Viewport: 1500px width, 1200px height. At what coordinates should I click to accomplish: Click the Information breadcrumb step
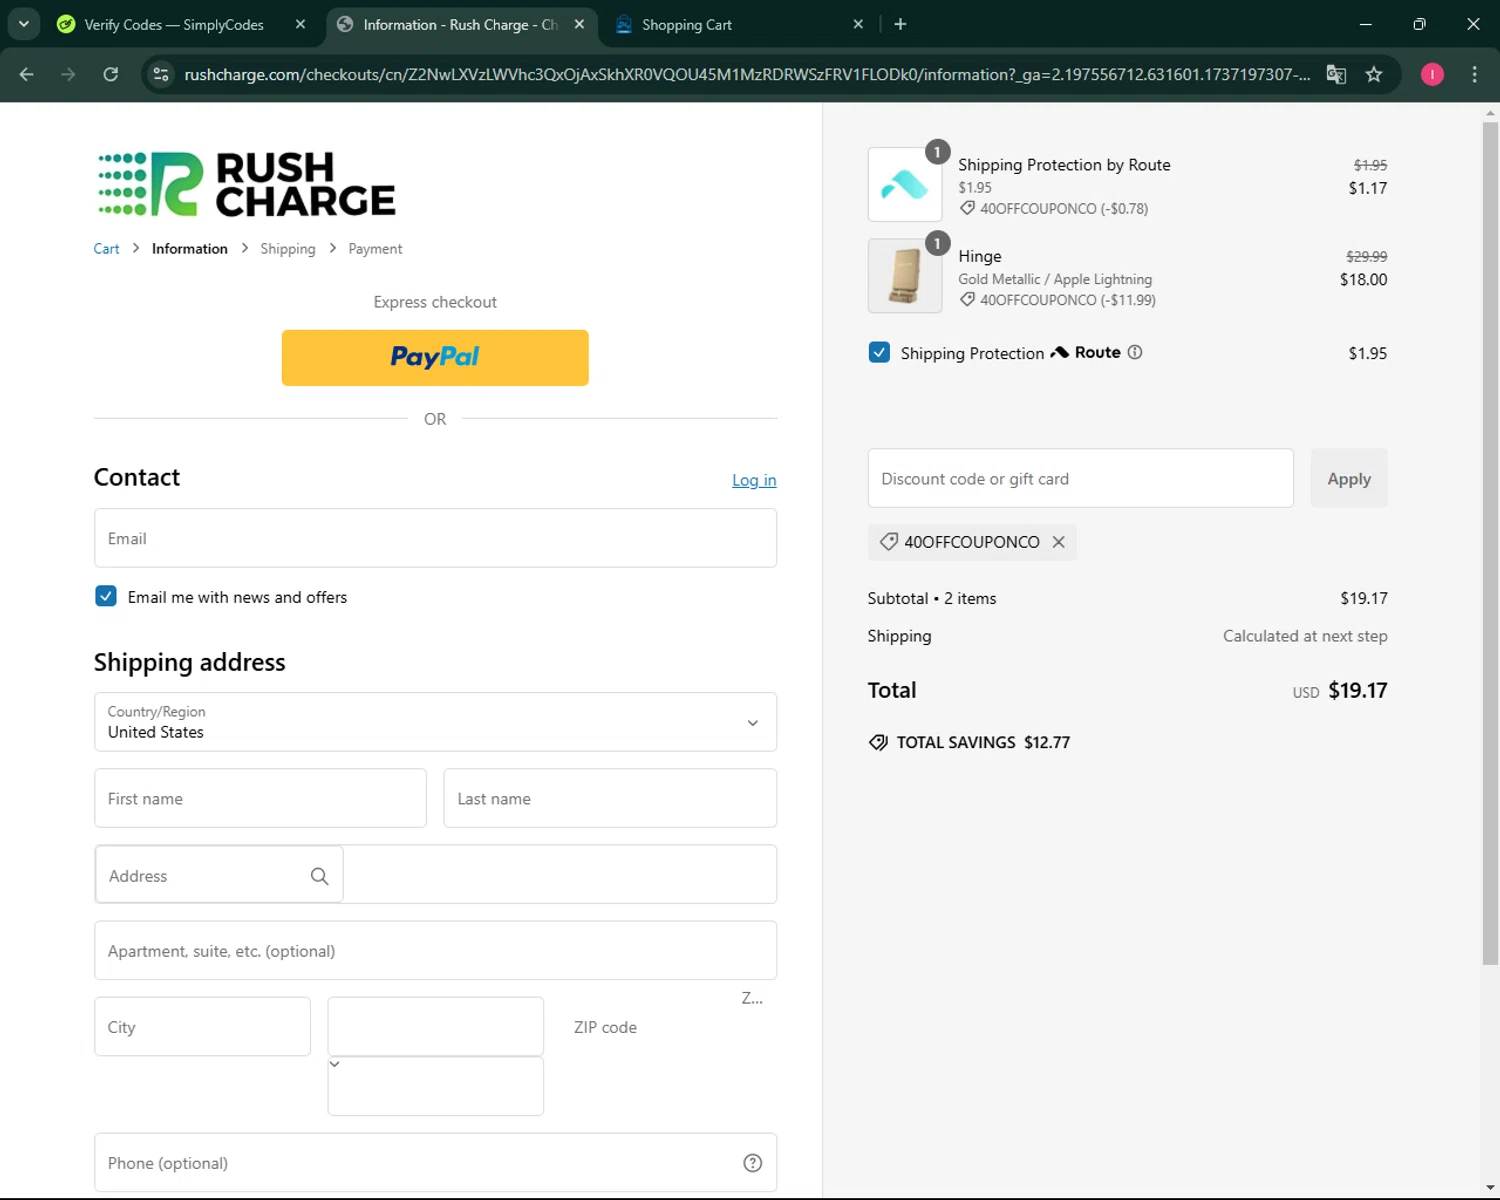190,249
